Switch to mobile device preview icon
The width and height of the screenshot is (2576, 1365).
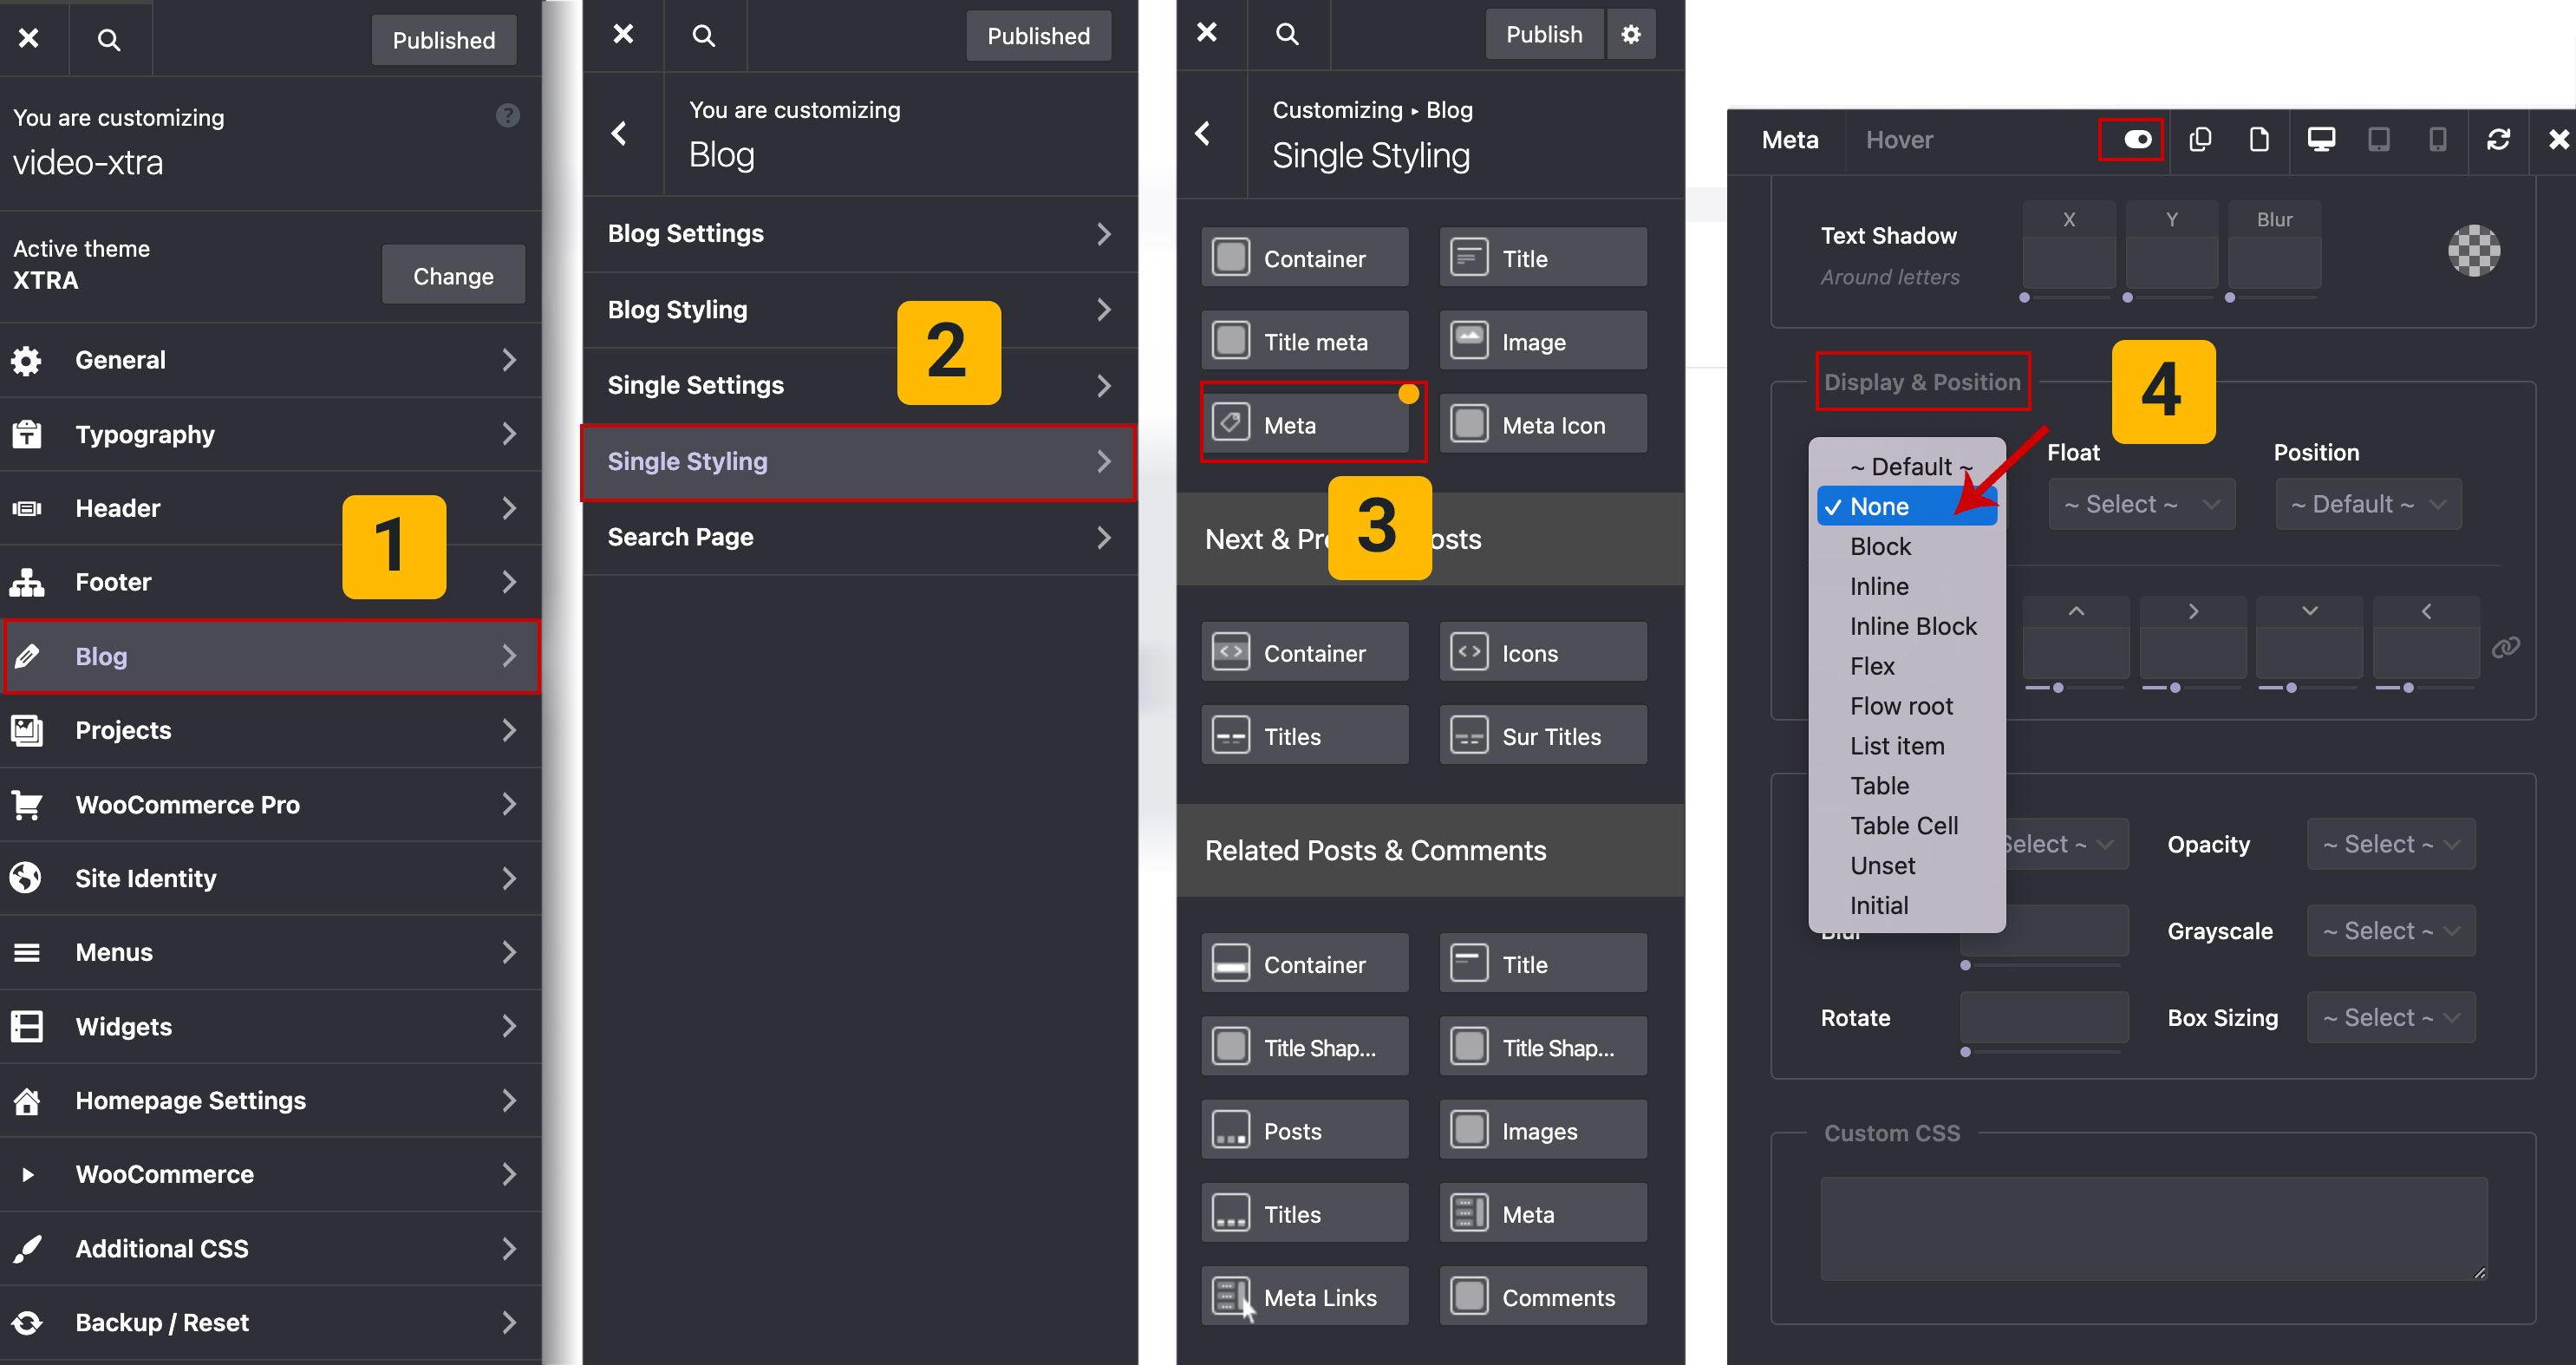[x=2438, y=140]
